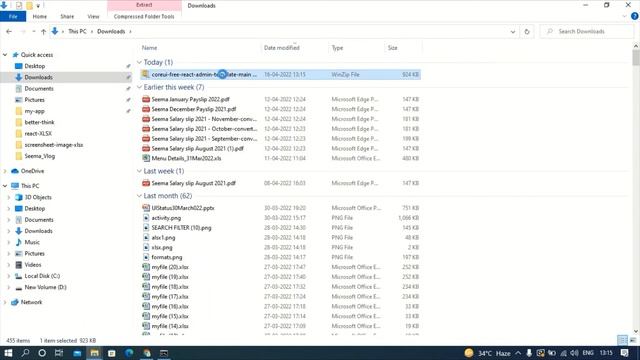Open Documents under Quick access
The width and height of the screenshot is (640, 360).
pyautogui.click(x=39, y=89)
